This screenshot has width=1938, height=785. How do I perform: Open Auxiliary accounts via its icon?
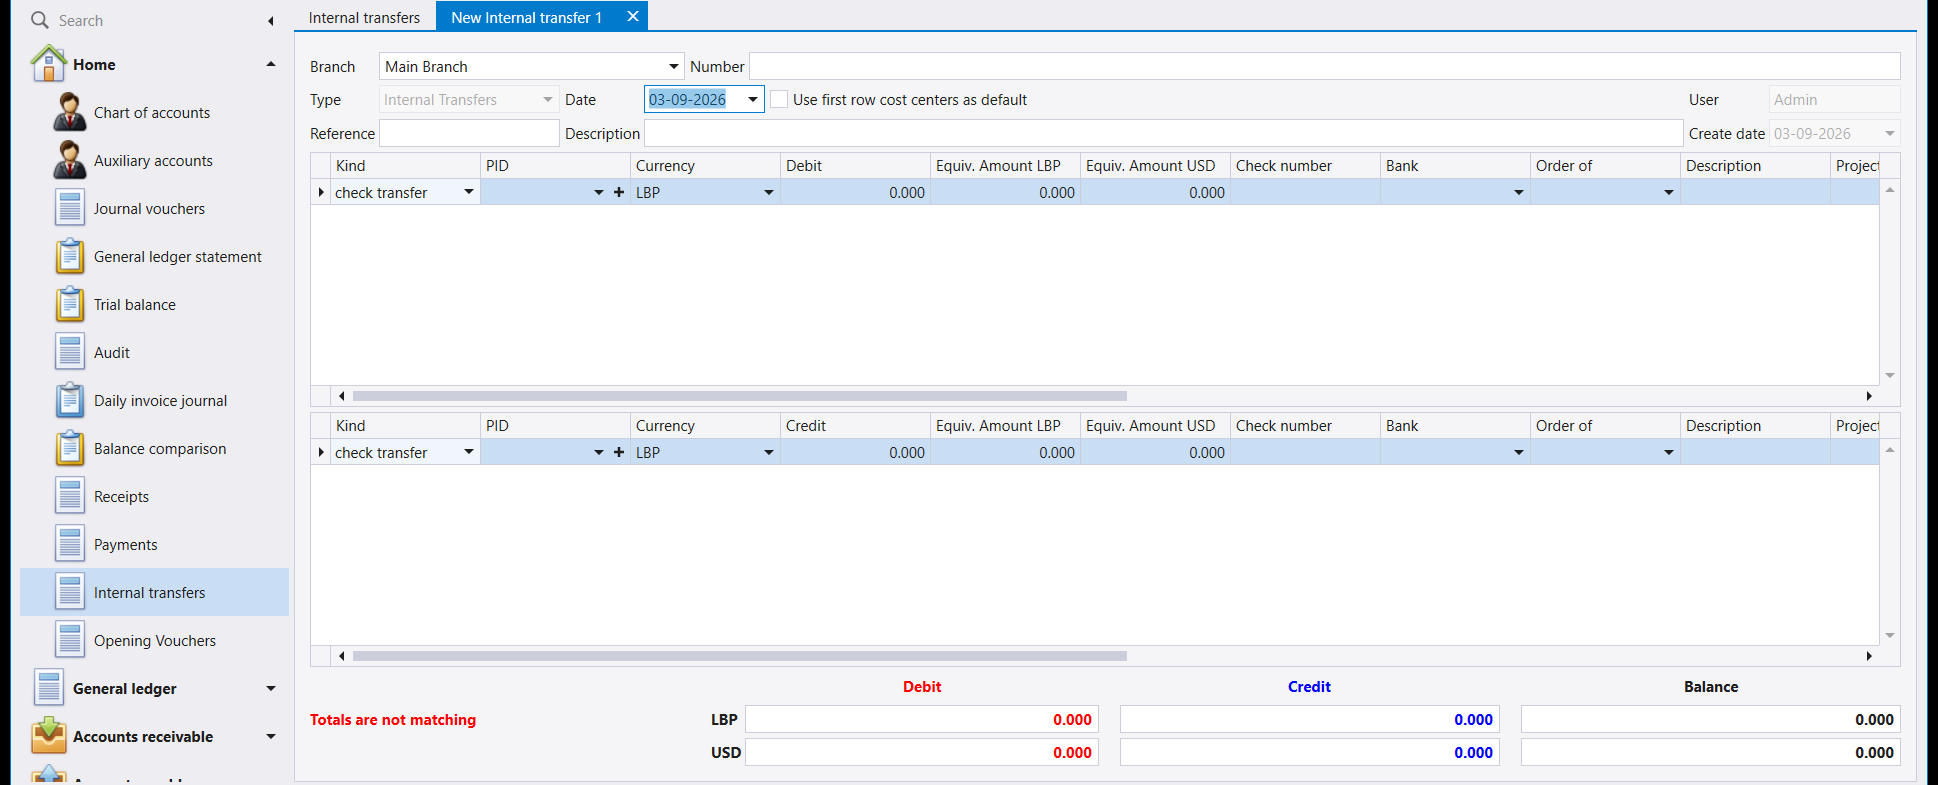click(69, 160)
